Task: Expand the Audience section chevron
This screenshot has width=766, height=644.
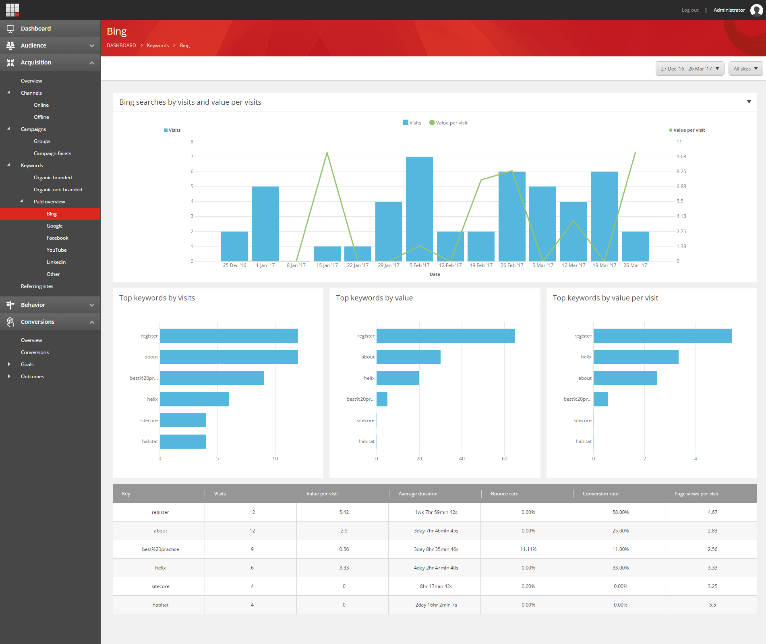Action: click(x=92, y=45)
